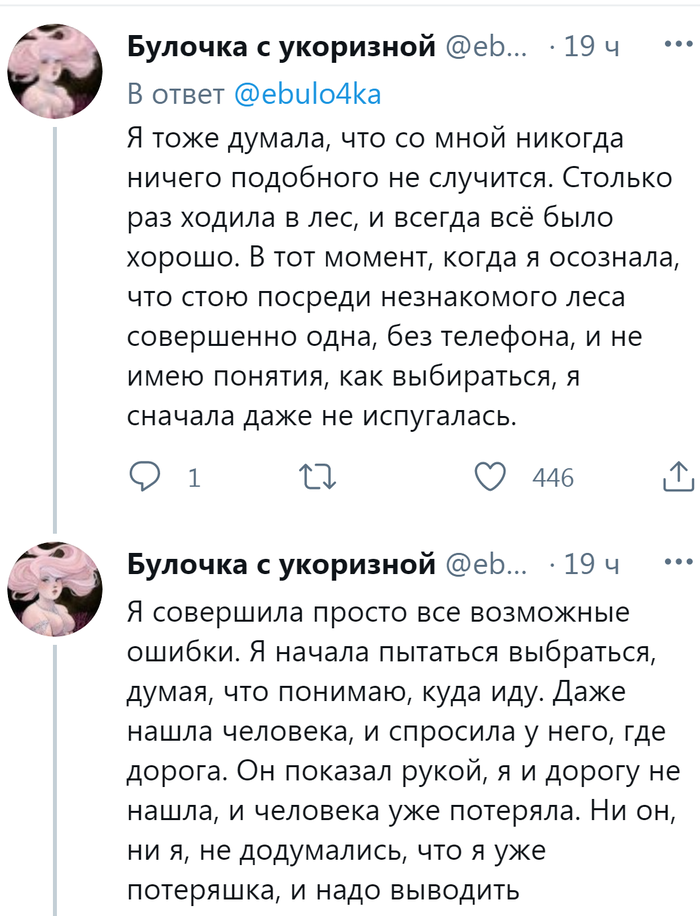Click the reply speech bubble icon
The height and width of the screenshot is (916, 700).
(146, 478)
